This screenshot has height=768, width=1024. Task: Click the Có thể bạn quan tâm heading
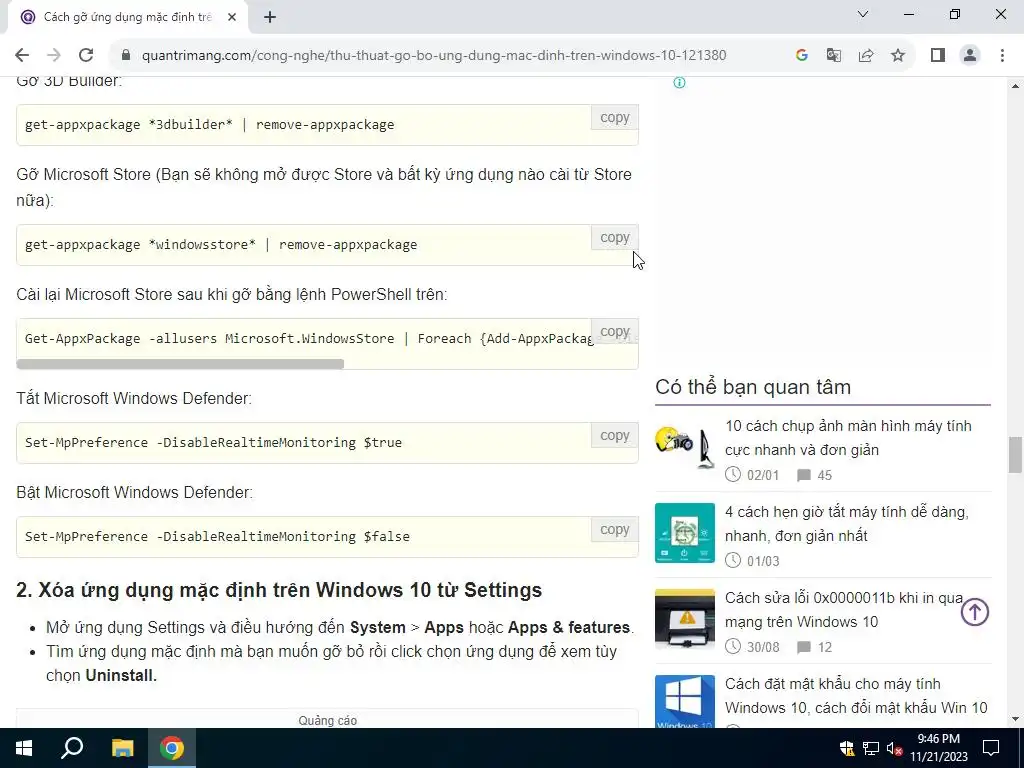(753, 387)
